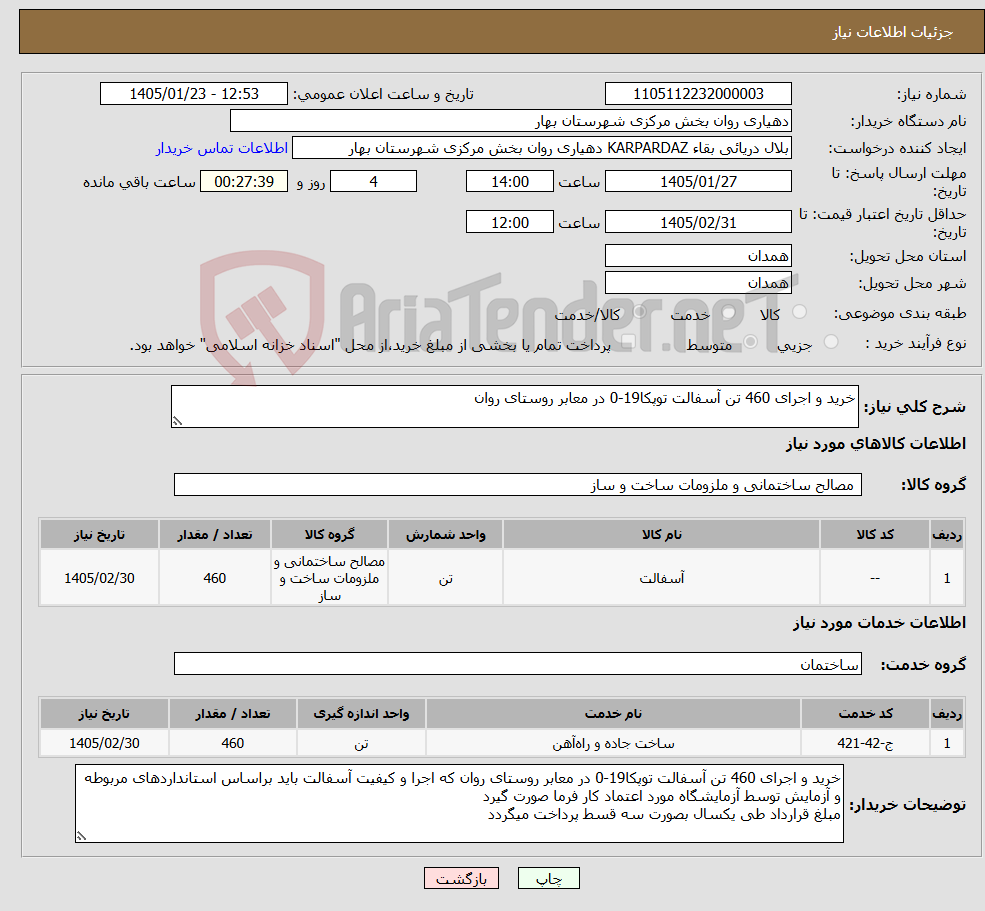Click the آسفالت goods name cell
985x911 pixels.
(x=661, y=578)
